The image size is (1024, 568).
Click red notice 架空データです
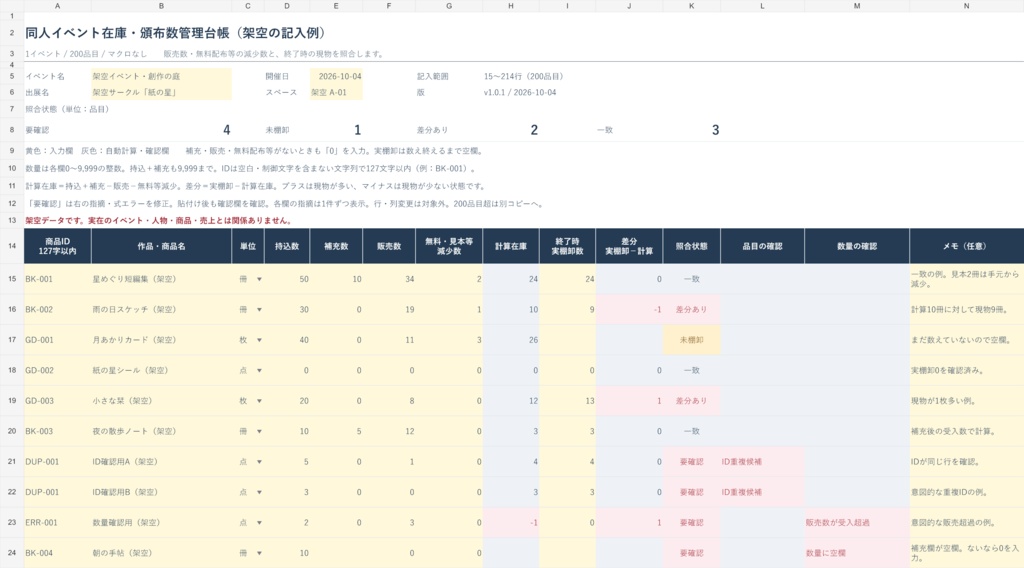click(x=158, y=221)
